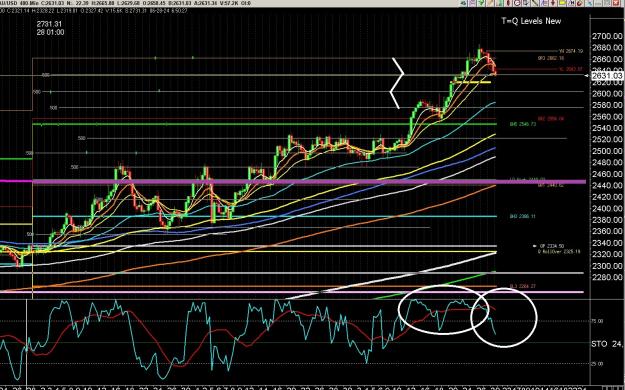
Task: Select the diagonal trend line tool
Action: [x=535, y=3]
